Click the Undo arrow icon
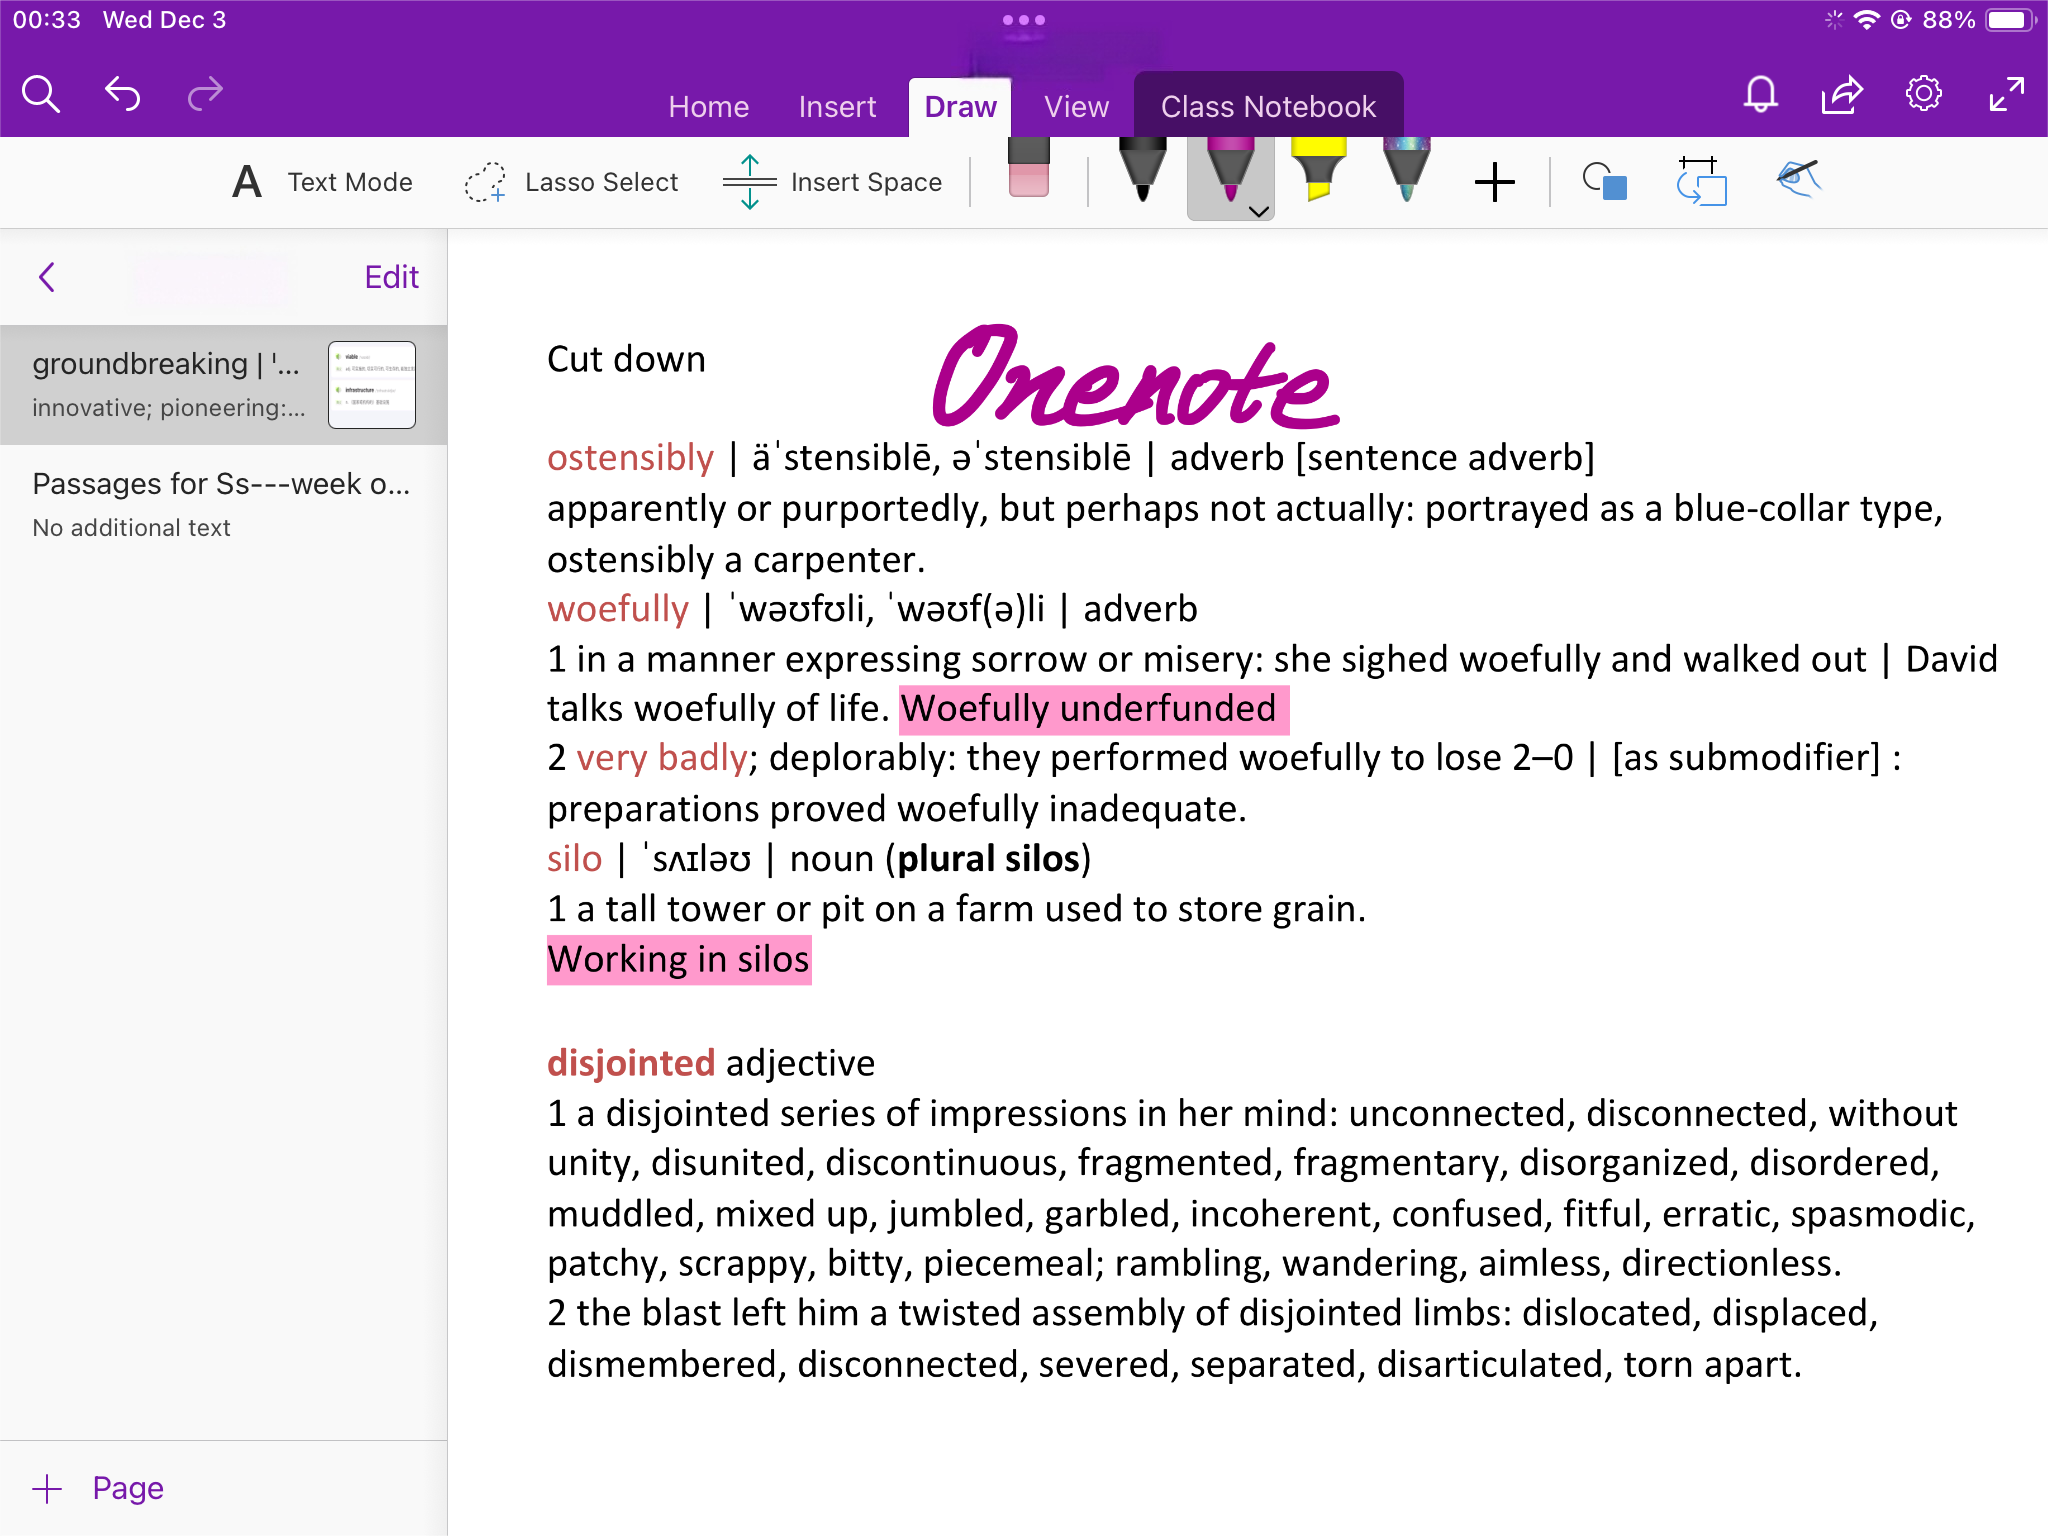 point(122,93)
